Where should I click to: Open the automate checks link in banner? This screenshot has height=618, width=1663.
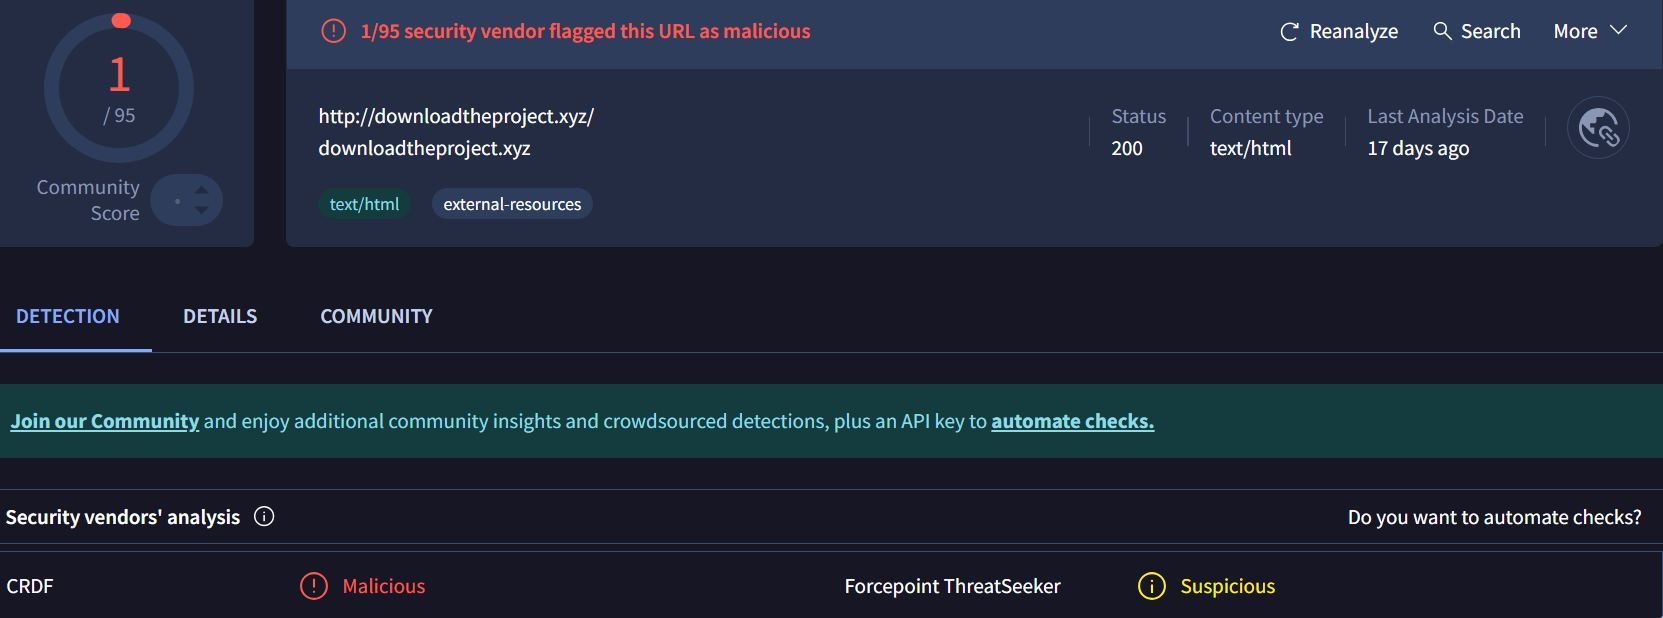point(1072,421)
